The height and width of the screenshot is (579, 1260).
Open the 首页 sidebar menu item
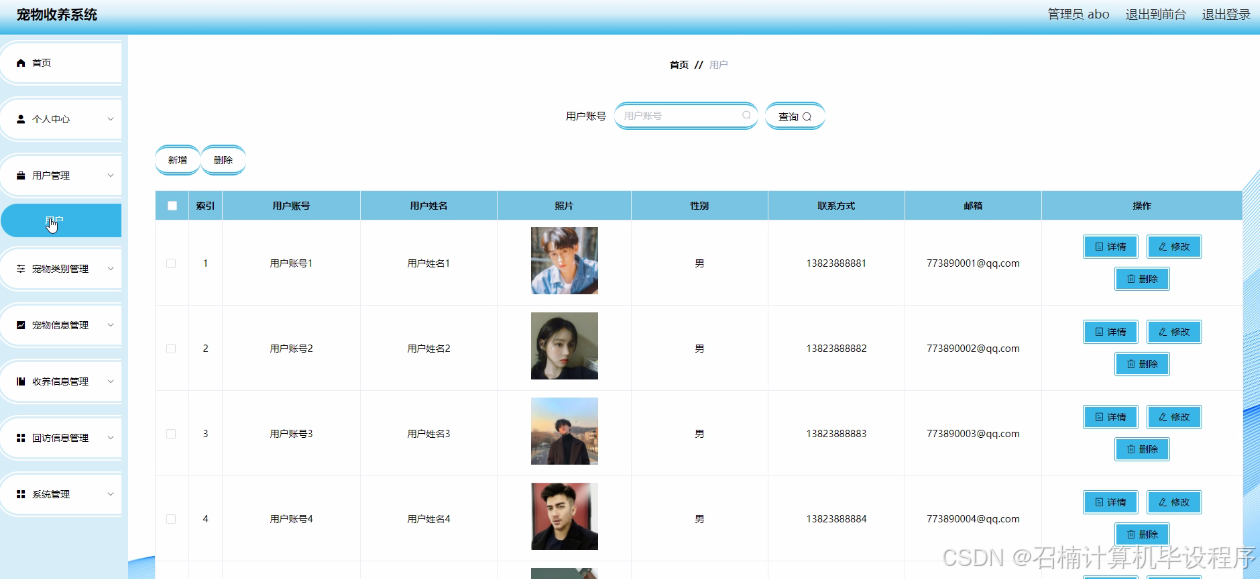coord(61,63)
